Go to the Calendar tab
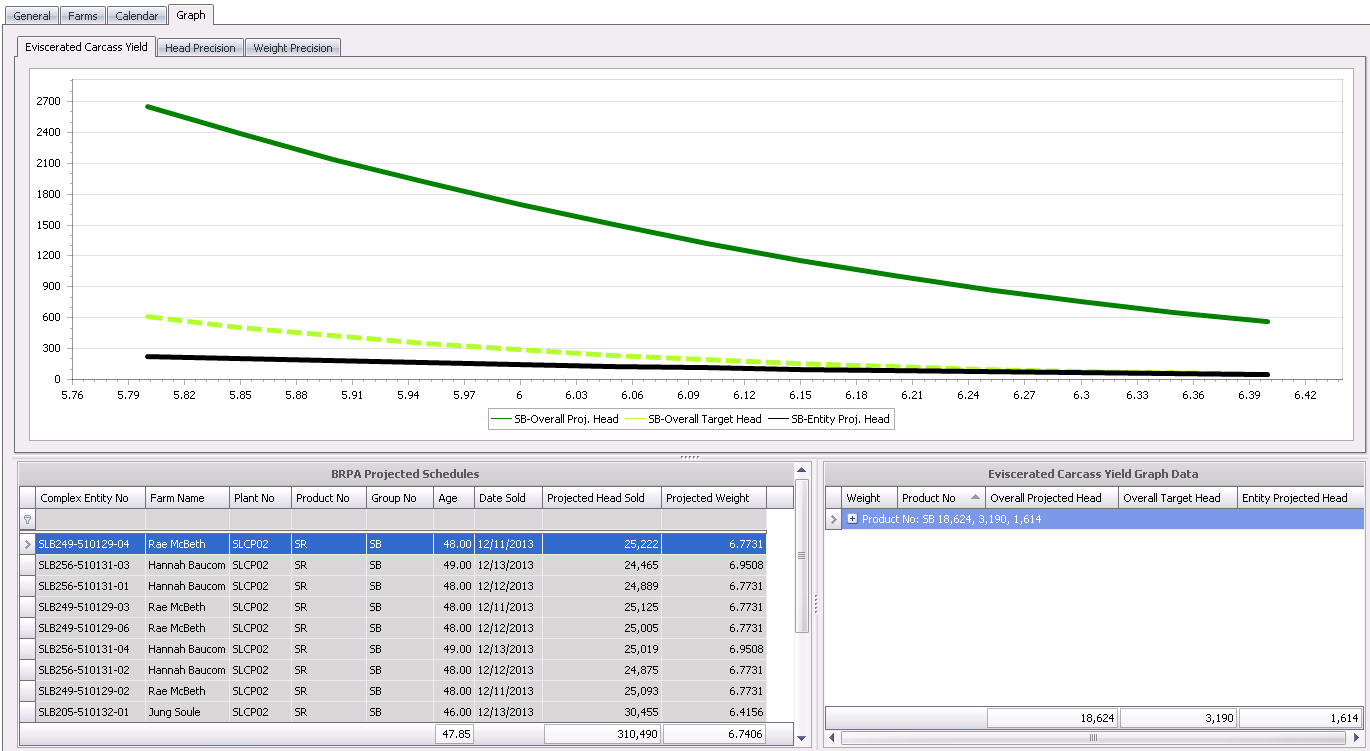Viewport: 1370px width, 751px height. pyautogui.click(x=136, y=16)
